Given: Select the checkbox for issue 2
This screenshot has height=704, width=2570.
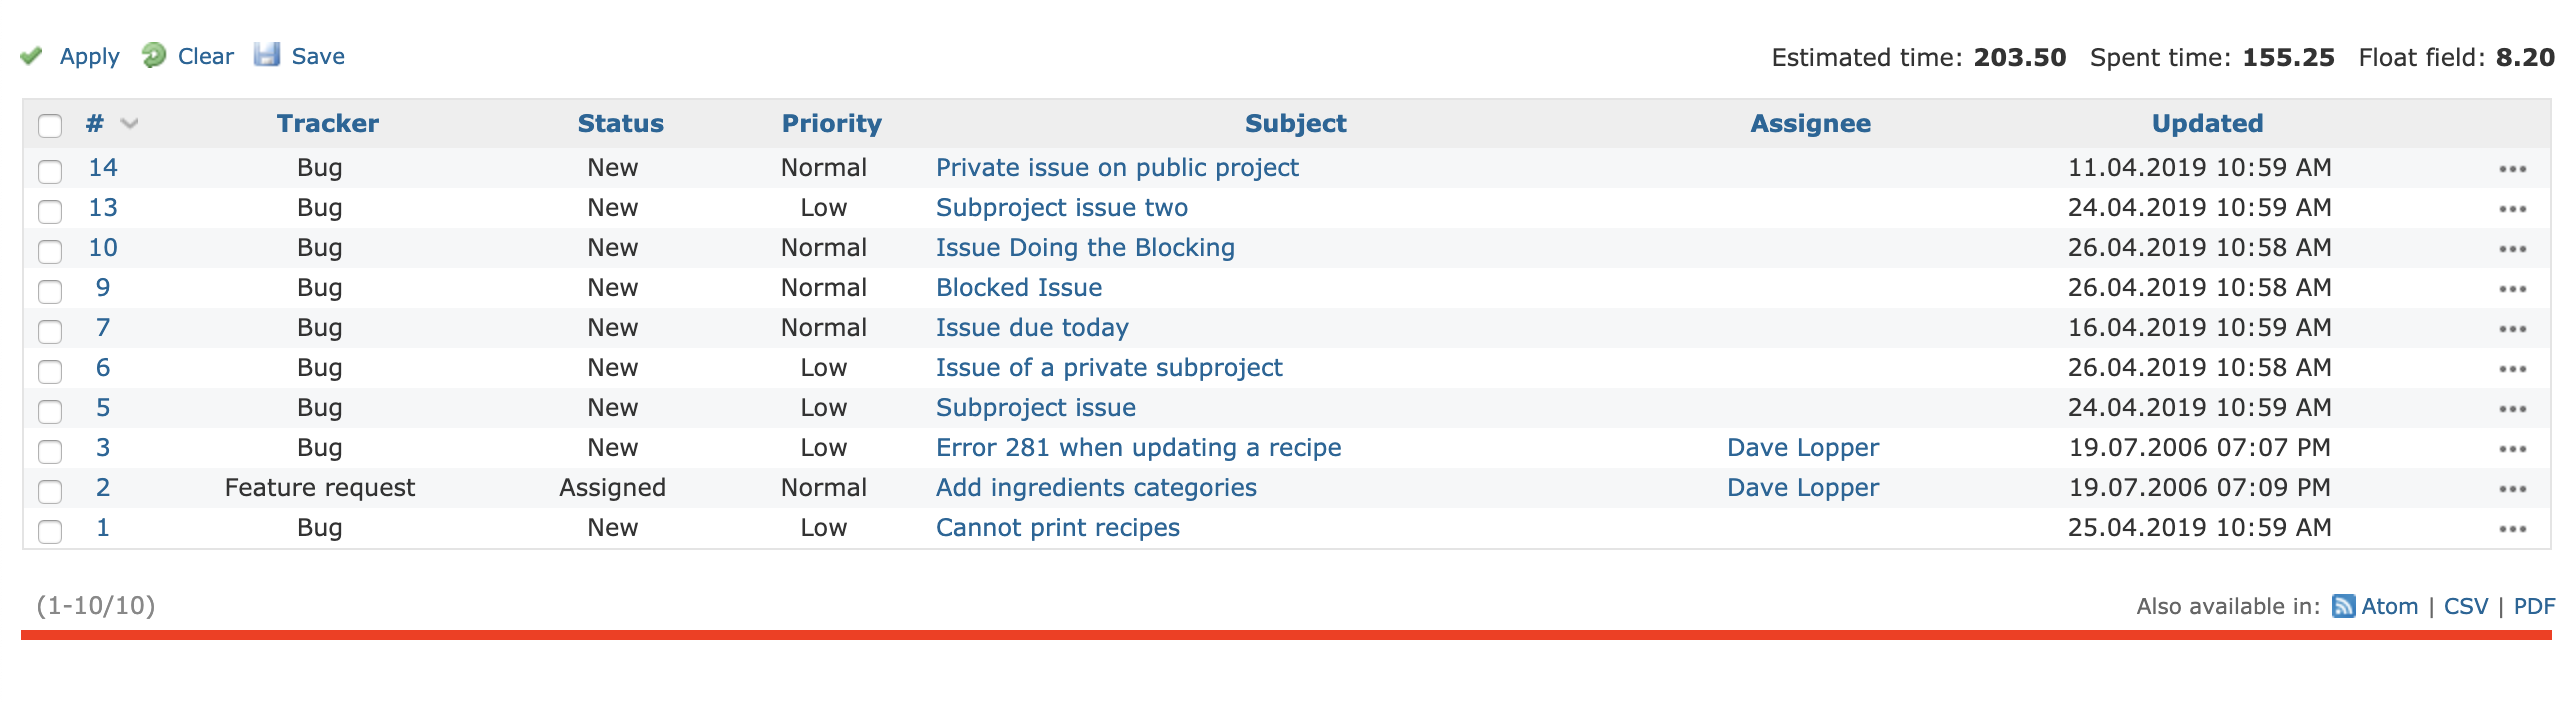Looking at the screenshot, I should tap(50, 491).
